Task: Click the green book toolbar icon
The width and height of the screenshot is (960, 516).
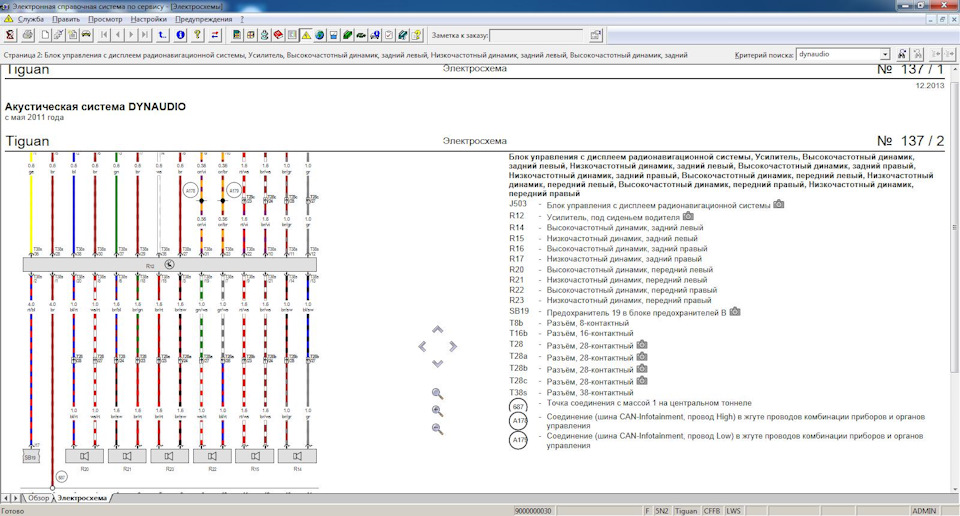Action: coord(347,35)
